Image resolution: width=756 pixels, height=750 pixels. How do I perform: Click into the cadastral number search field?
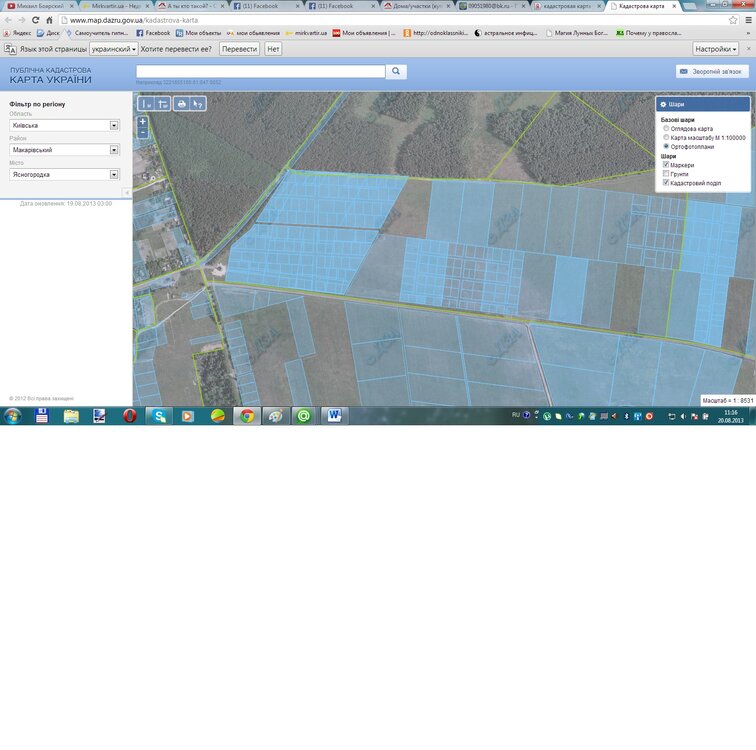pyautogui.click(x=260, y=71)
